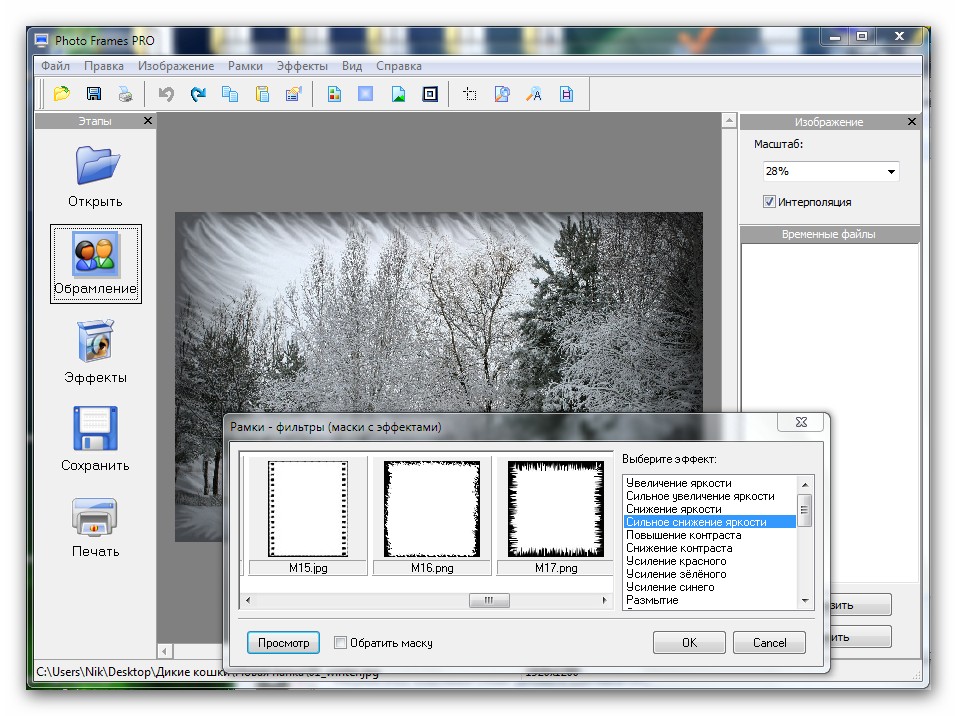957x716 pixels.
Task: Select Повышение контраста effect in list
Action: [x=676, y=535]
